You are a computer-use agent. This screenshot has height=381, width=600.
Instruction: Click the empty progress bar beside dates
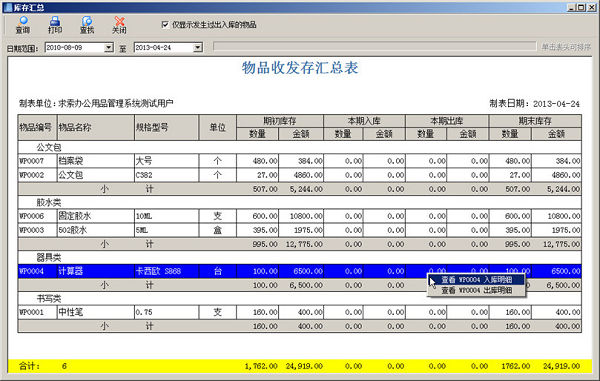[x=375, y=47]
